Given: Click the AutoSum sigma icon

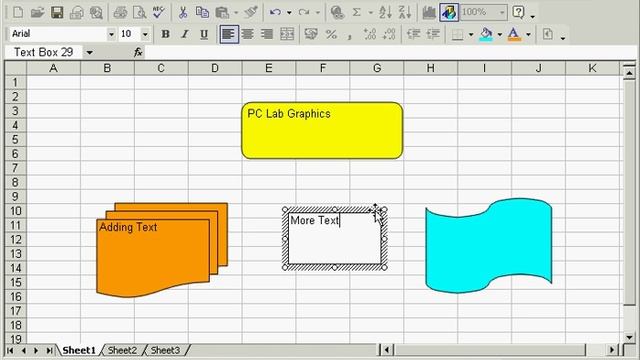Looking at the screenshot, I should 357,13.
